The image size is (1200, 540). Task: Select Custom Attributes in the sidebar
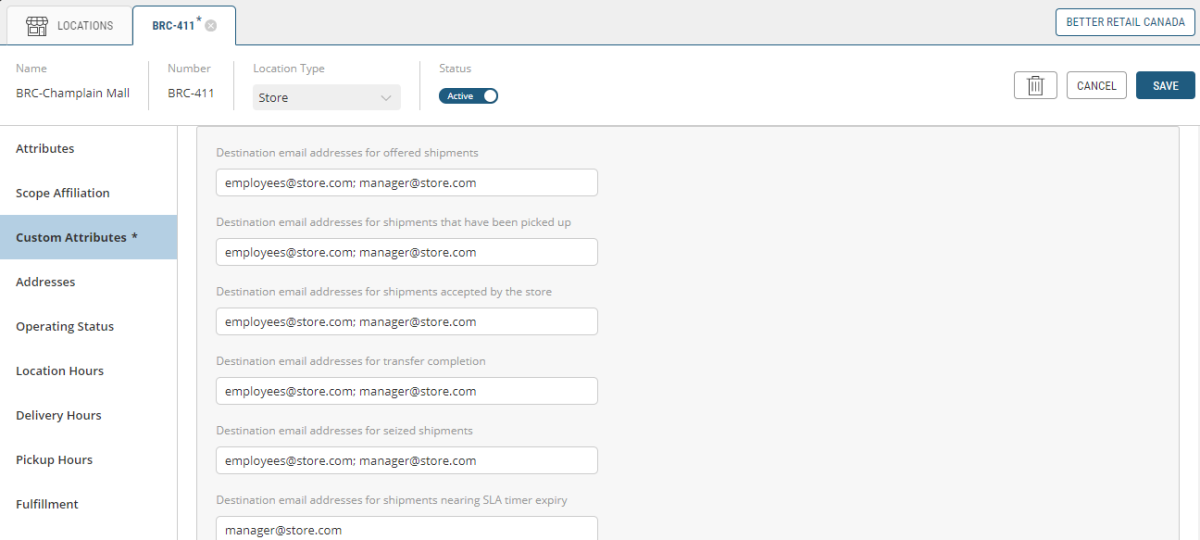point(76,238)
